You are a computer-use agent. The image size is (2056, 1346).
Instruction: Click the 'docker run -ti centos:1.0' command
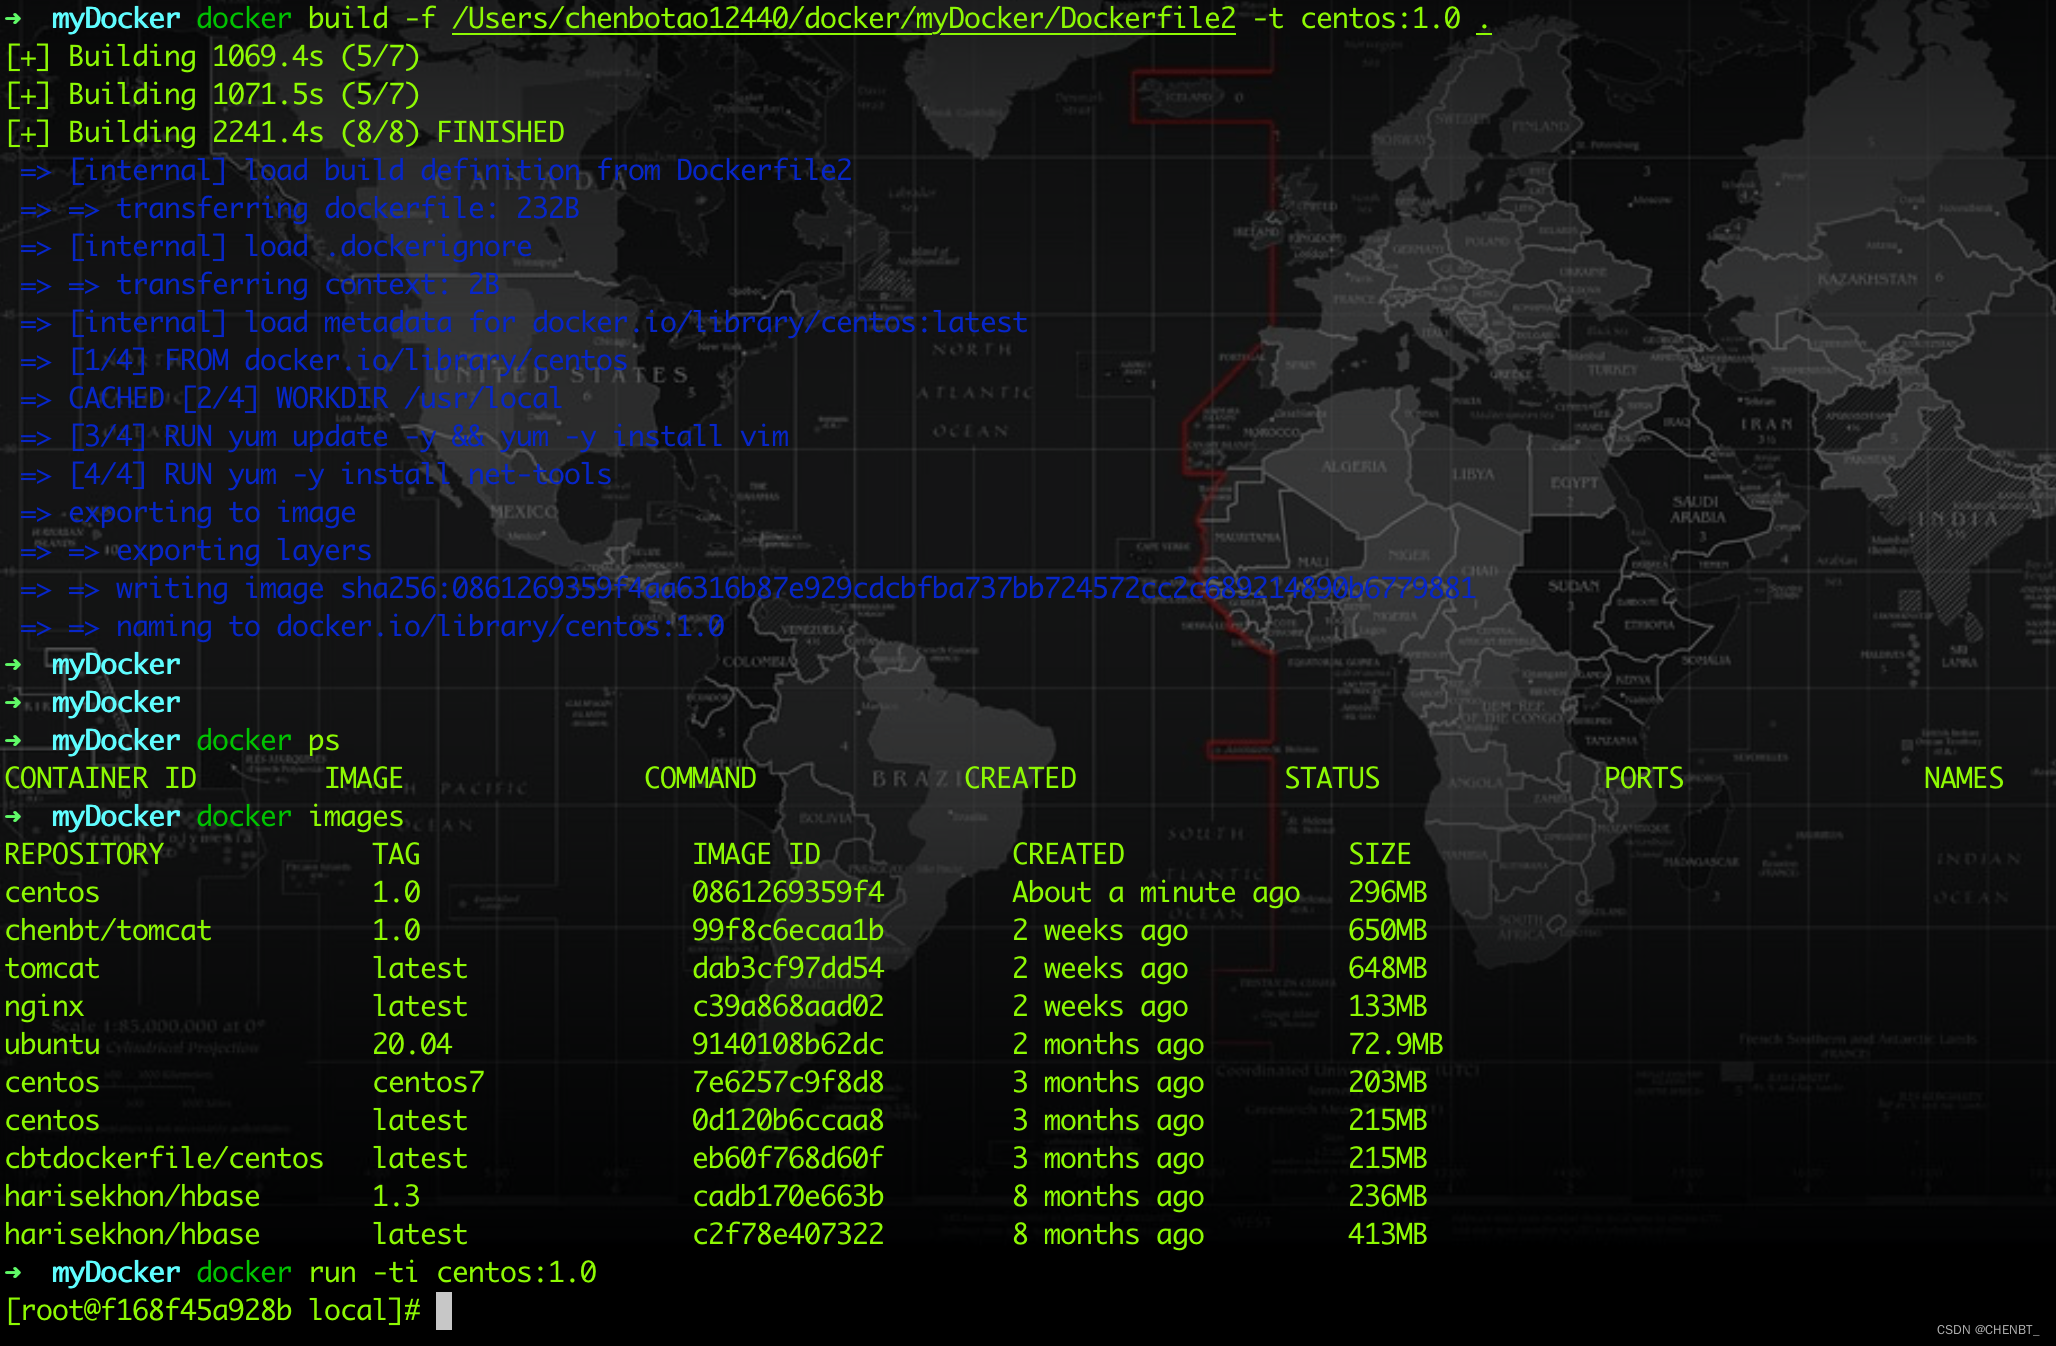(x=396, y=1272)
